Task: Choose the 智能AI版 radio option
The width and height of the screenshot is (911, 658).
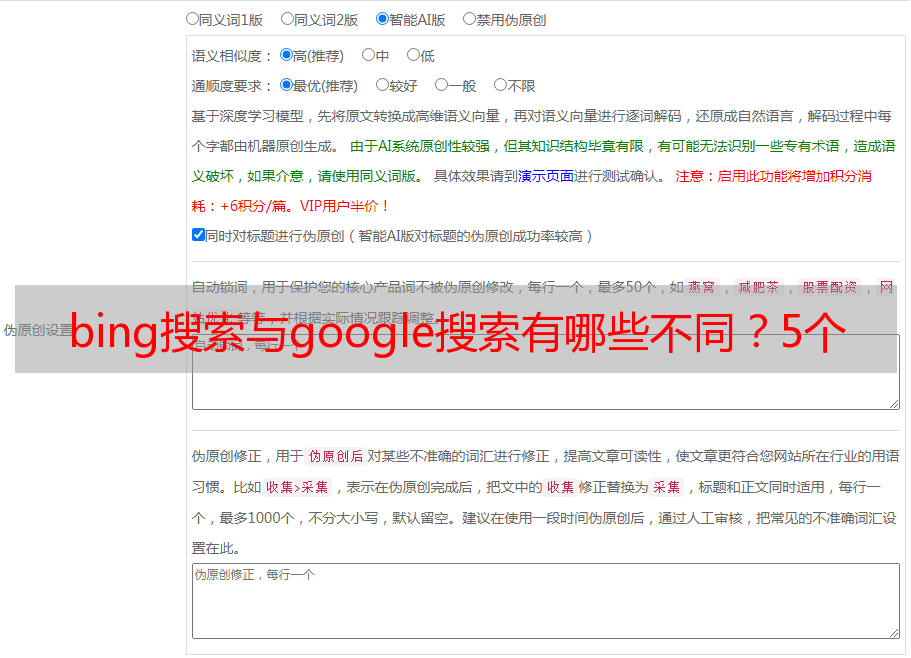Action: click(382, 19)
